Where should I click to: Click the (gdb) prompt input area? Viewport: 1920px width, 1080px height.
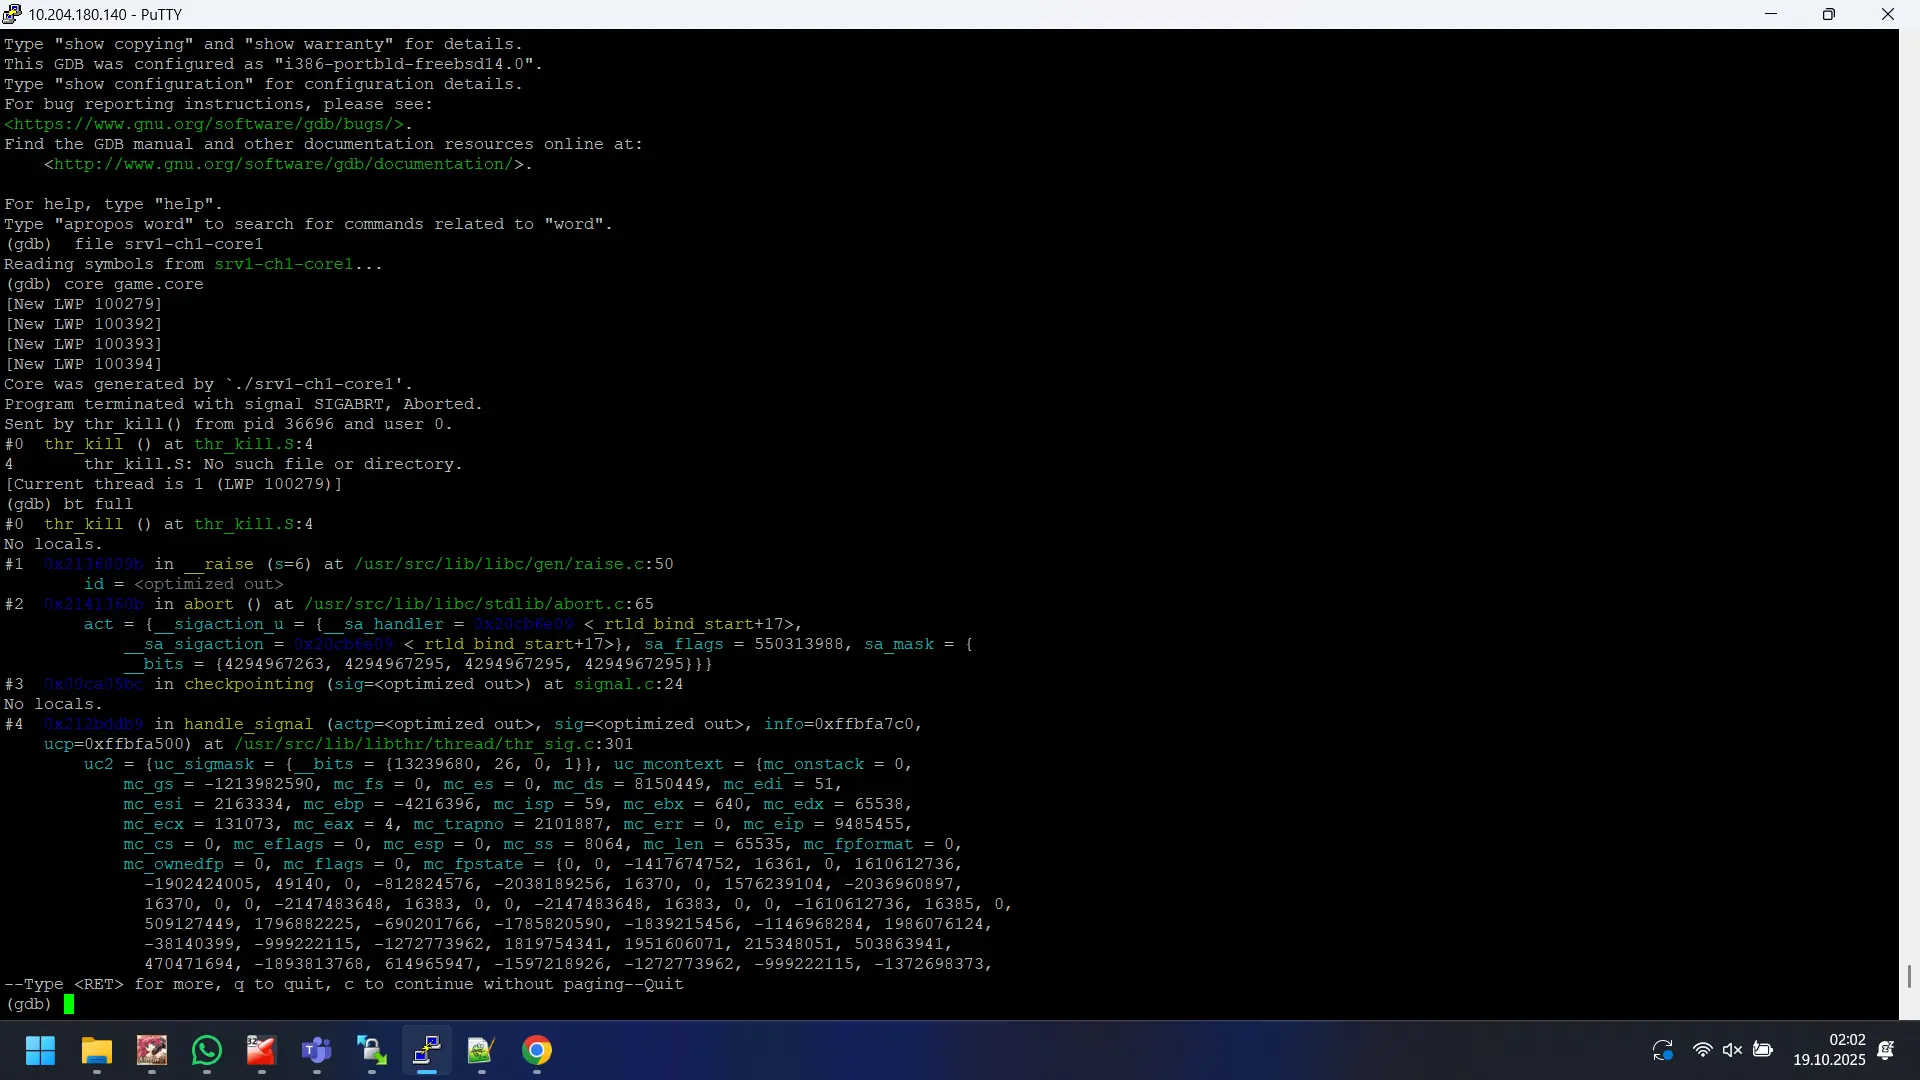click(67, 1004)
